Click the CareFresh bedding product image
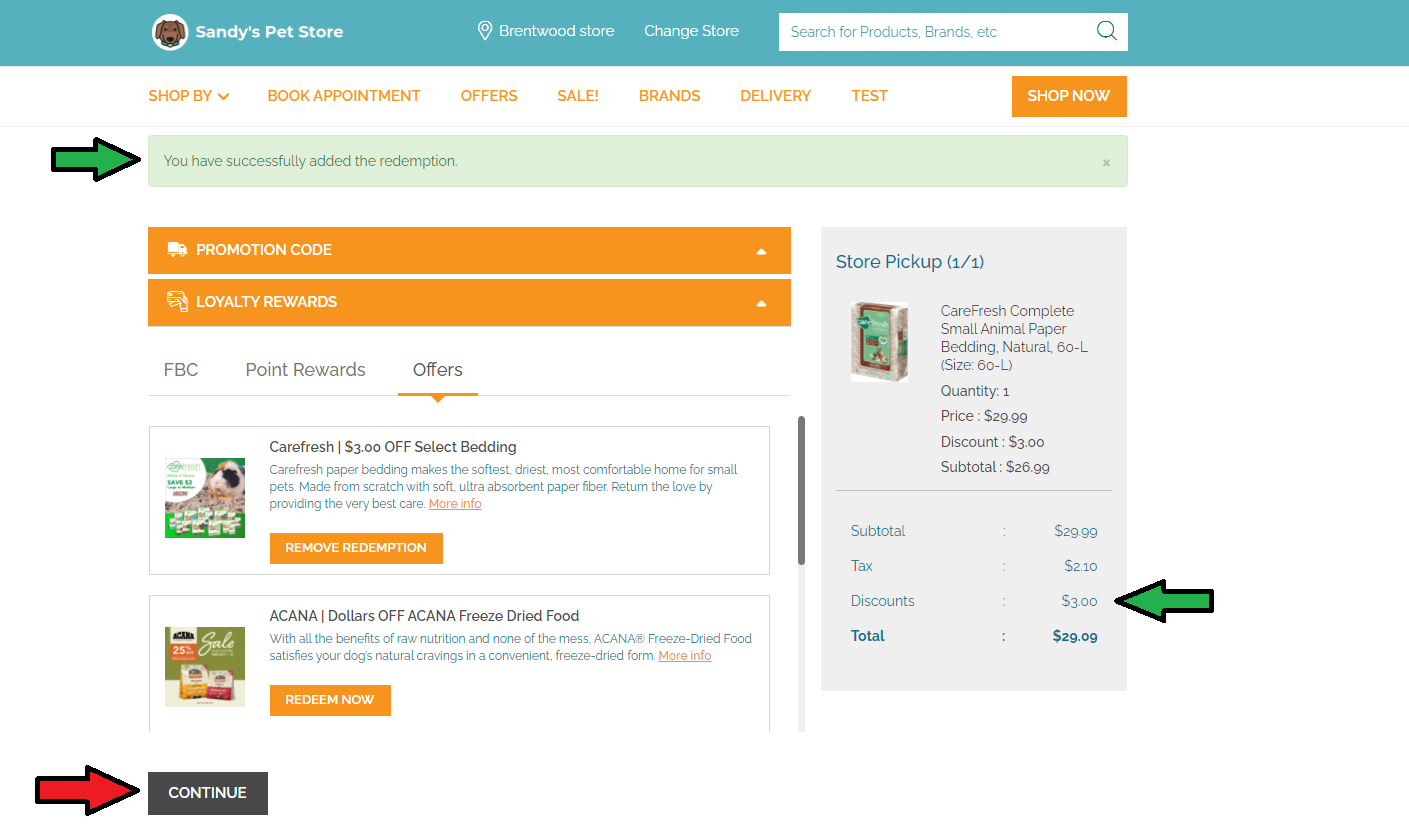The image size is (1409, 827). pos(879,342)
